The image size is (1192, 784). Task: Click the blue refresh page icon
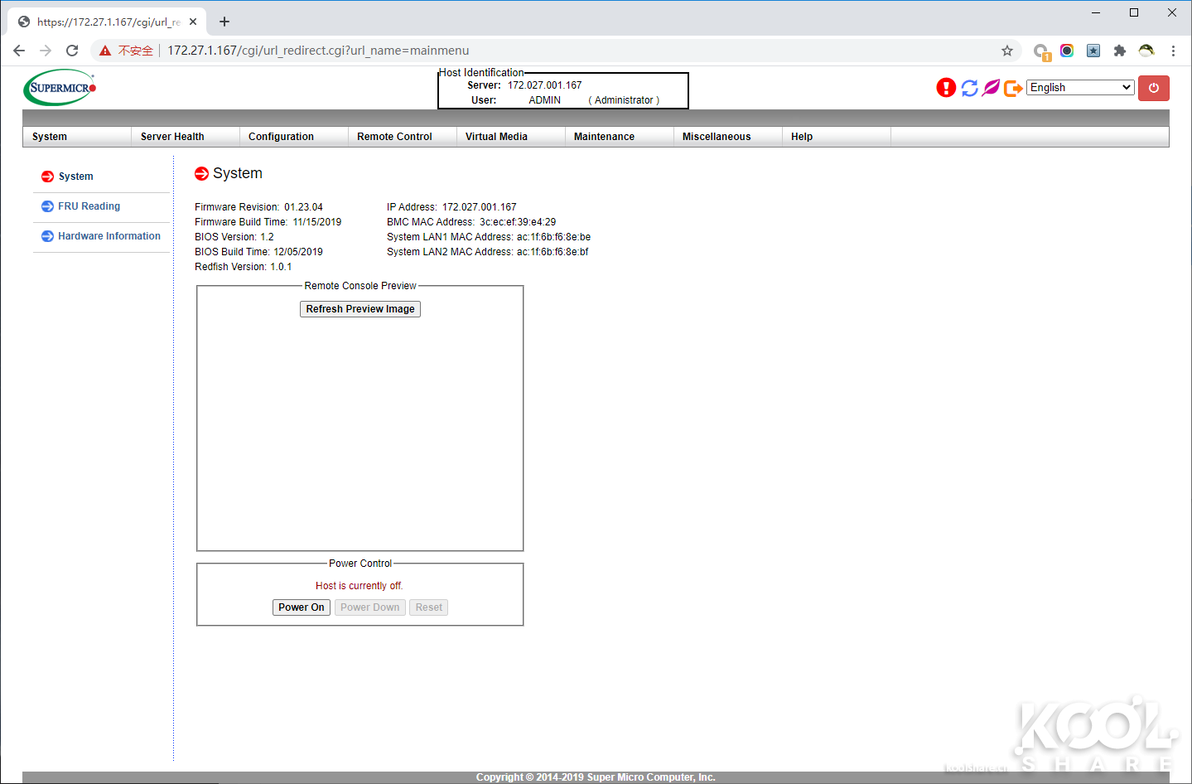point(969,88)
